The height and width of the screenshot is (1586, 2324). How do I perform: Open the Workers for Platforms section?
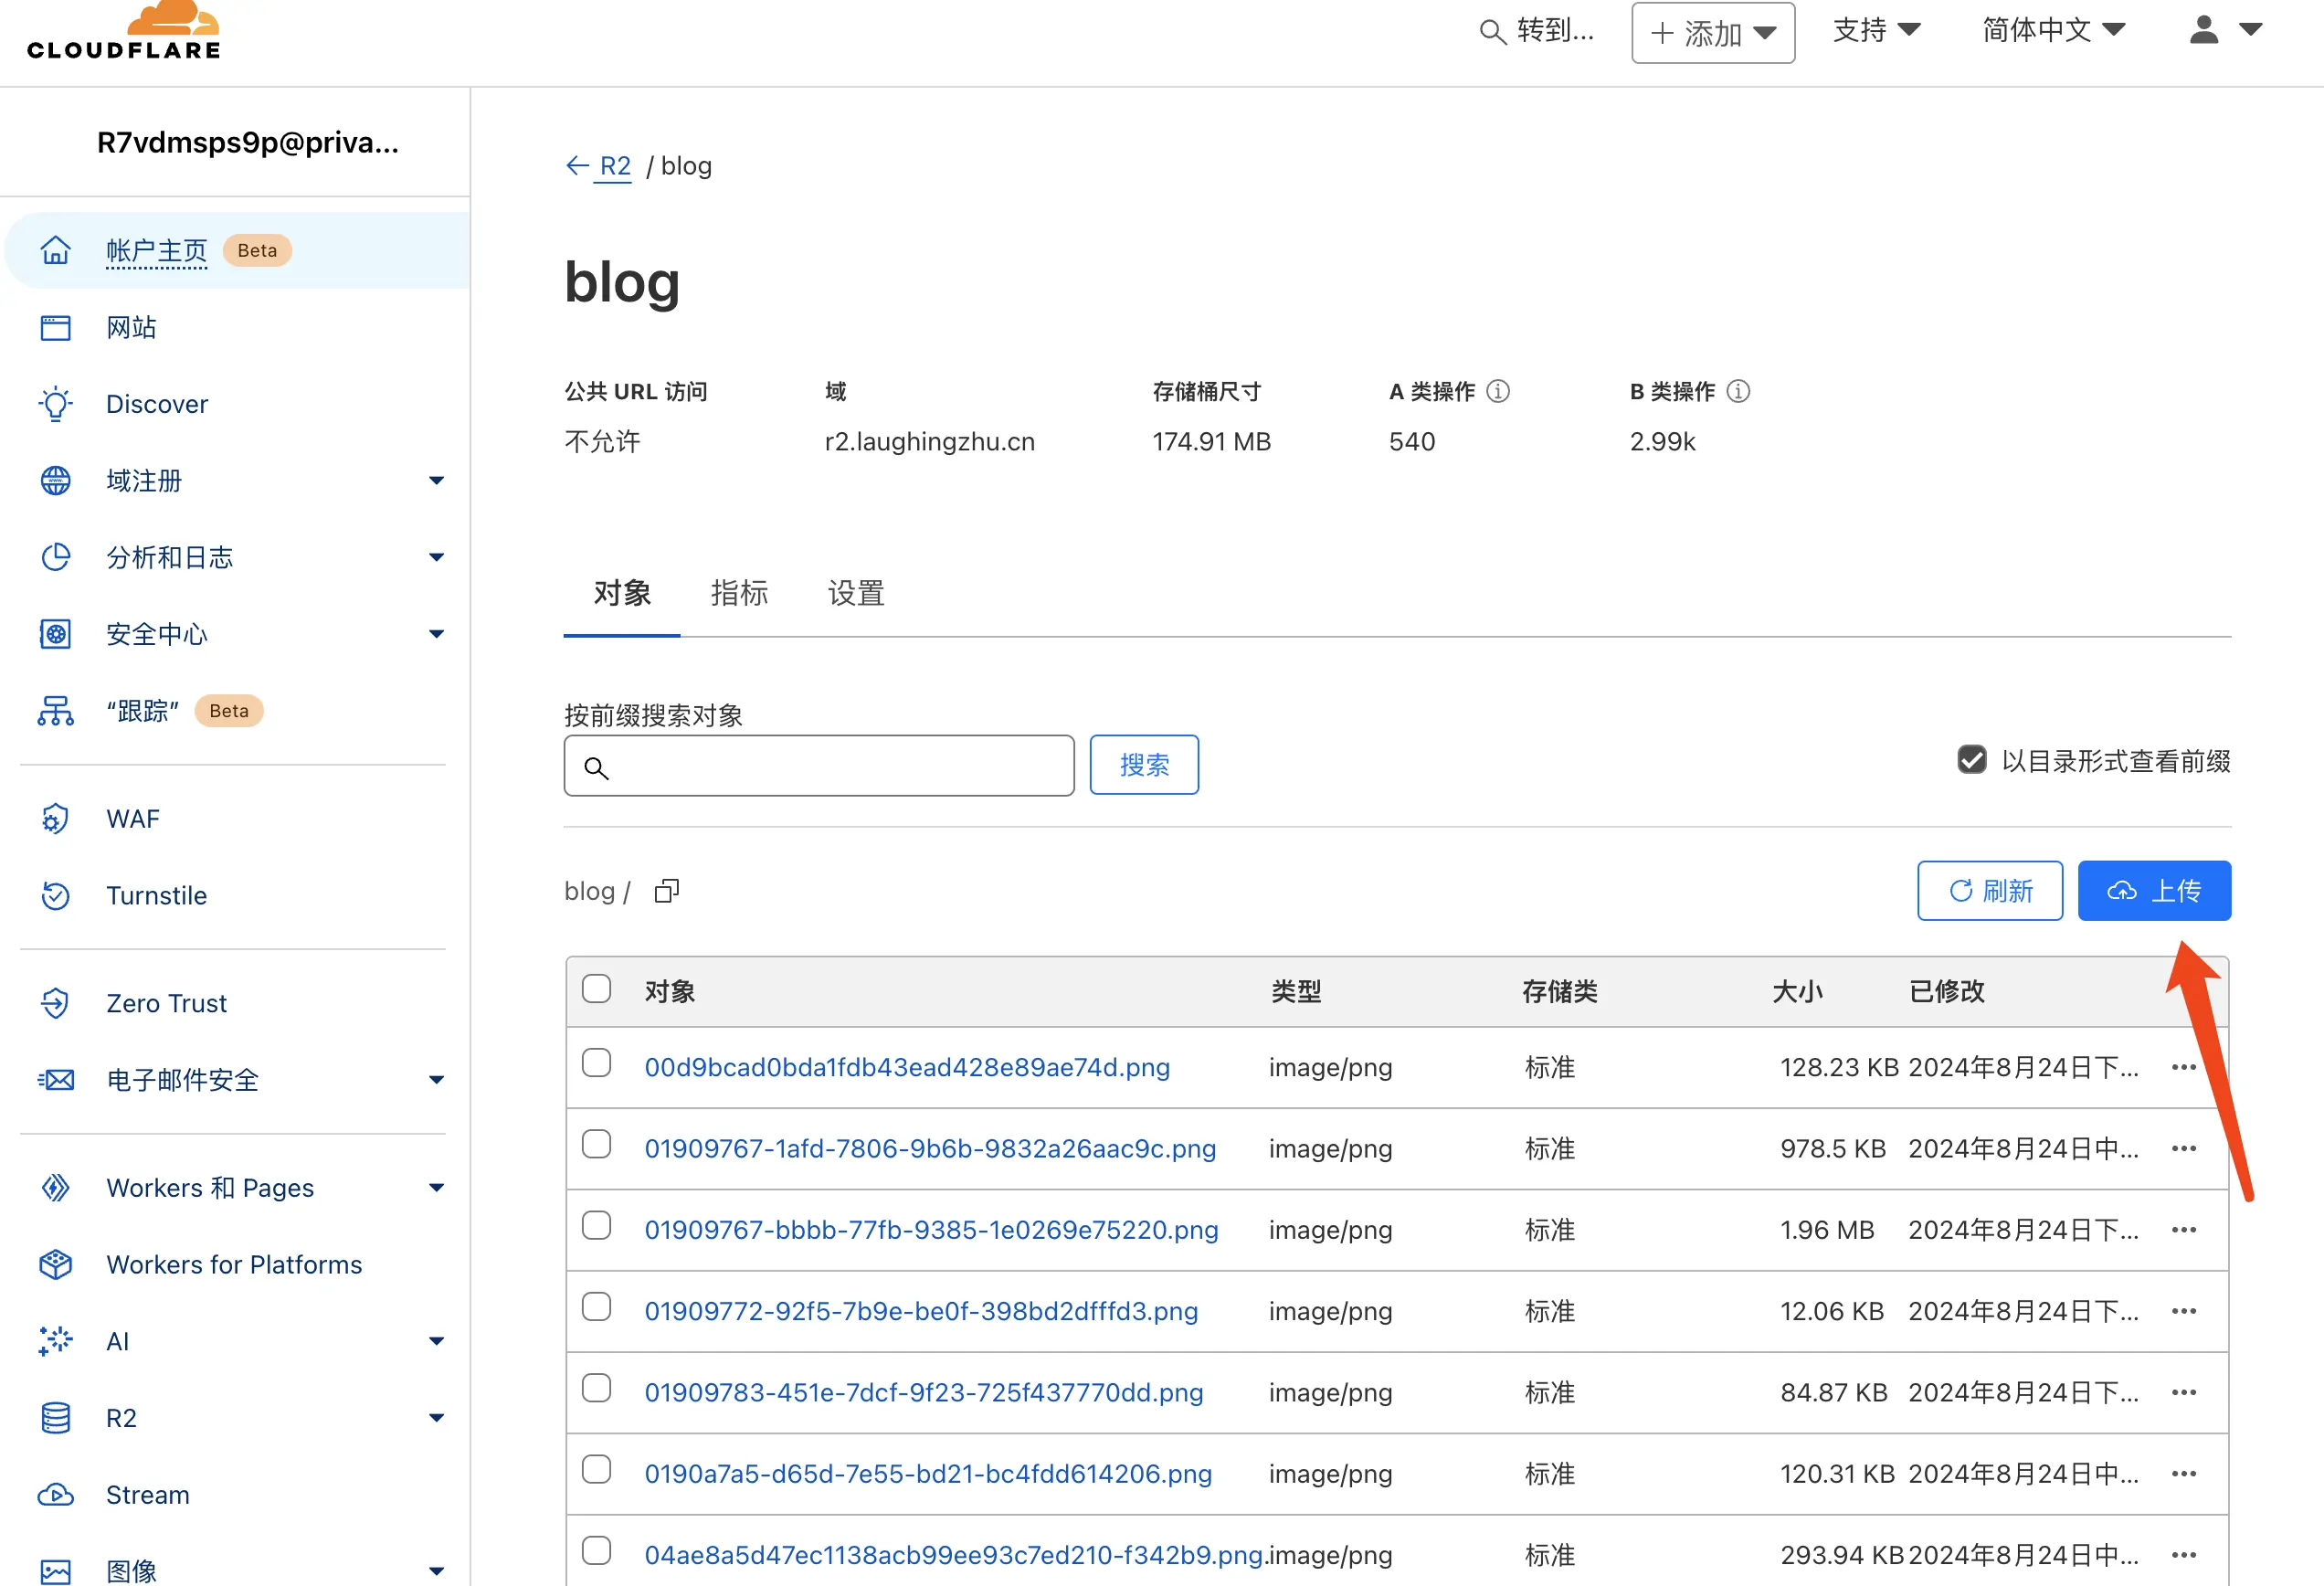pos(234,1264)
